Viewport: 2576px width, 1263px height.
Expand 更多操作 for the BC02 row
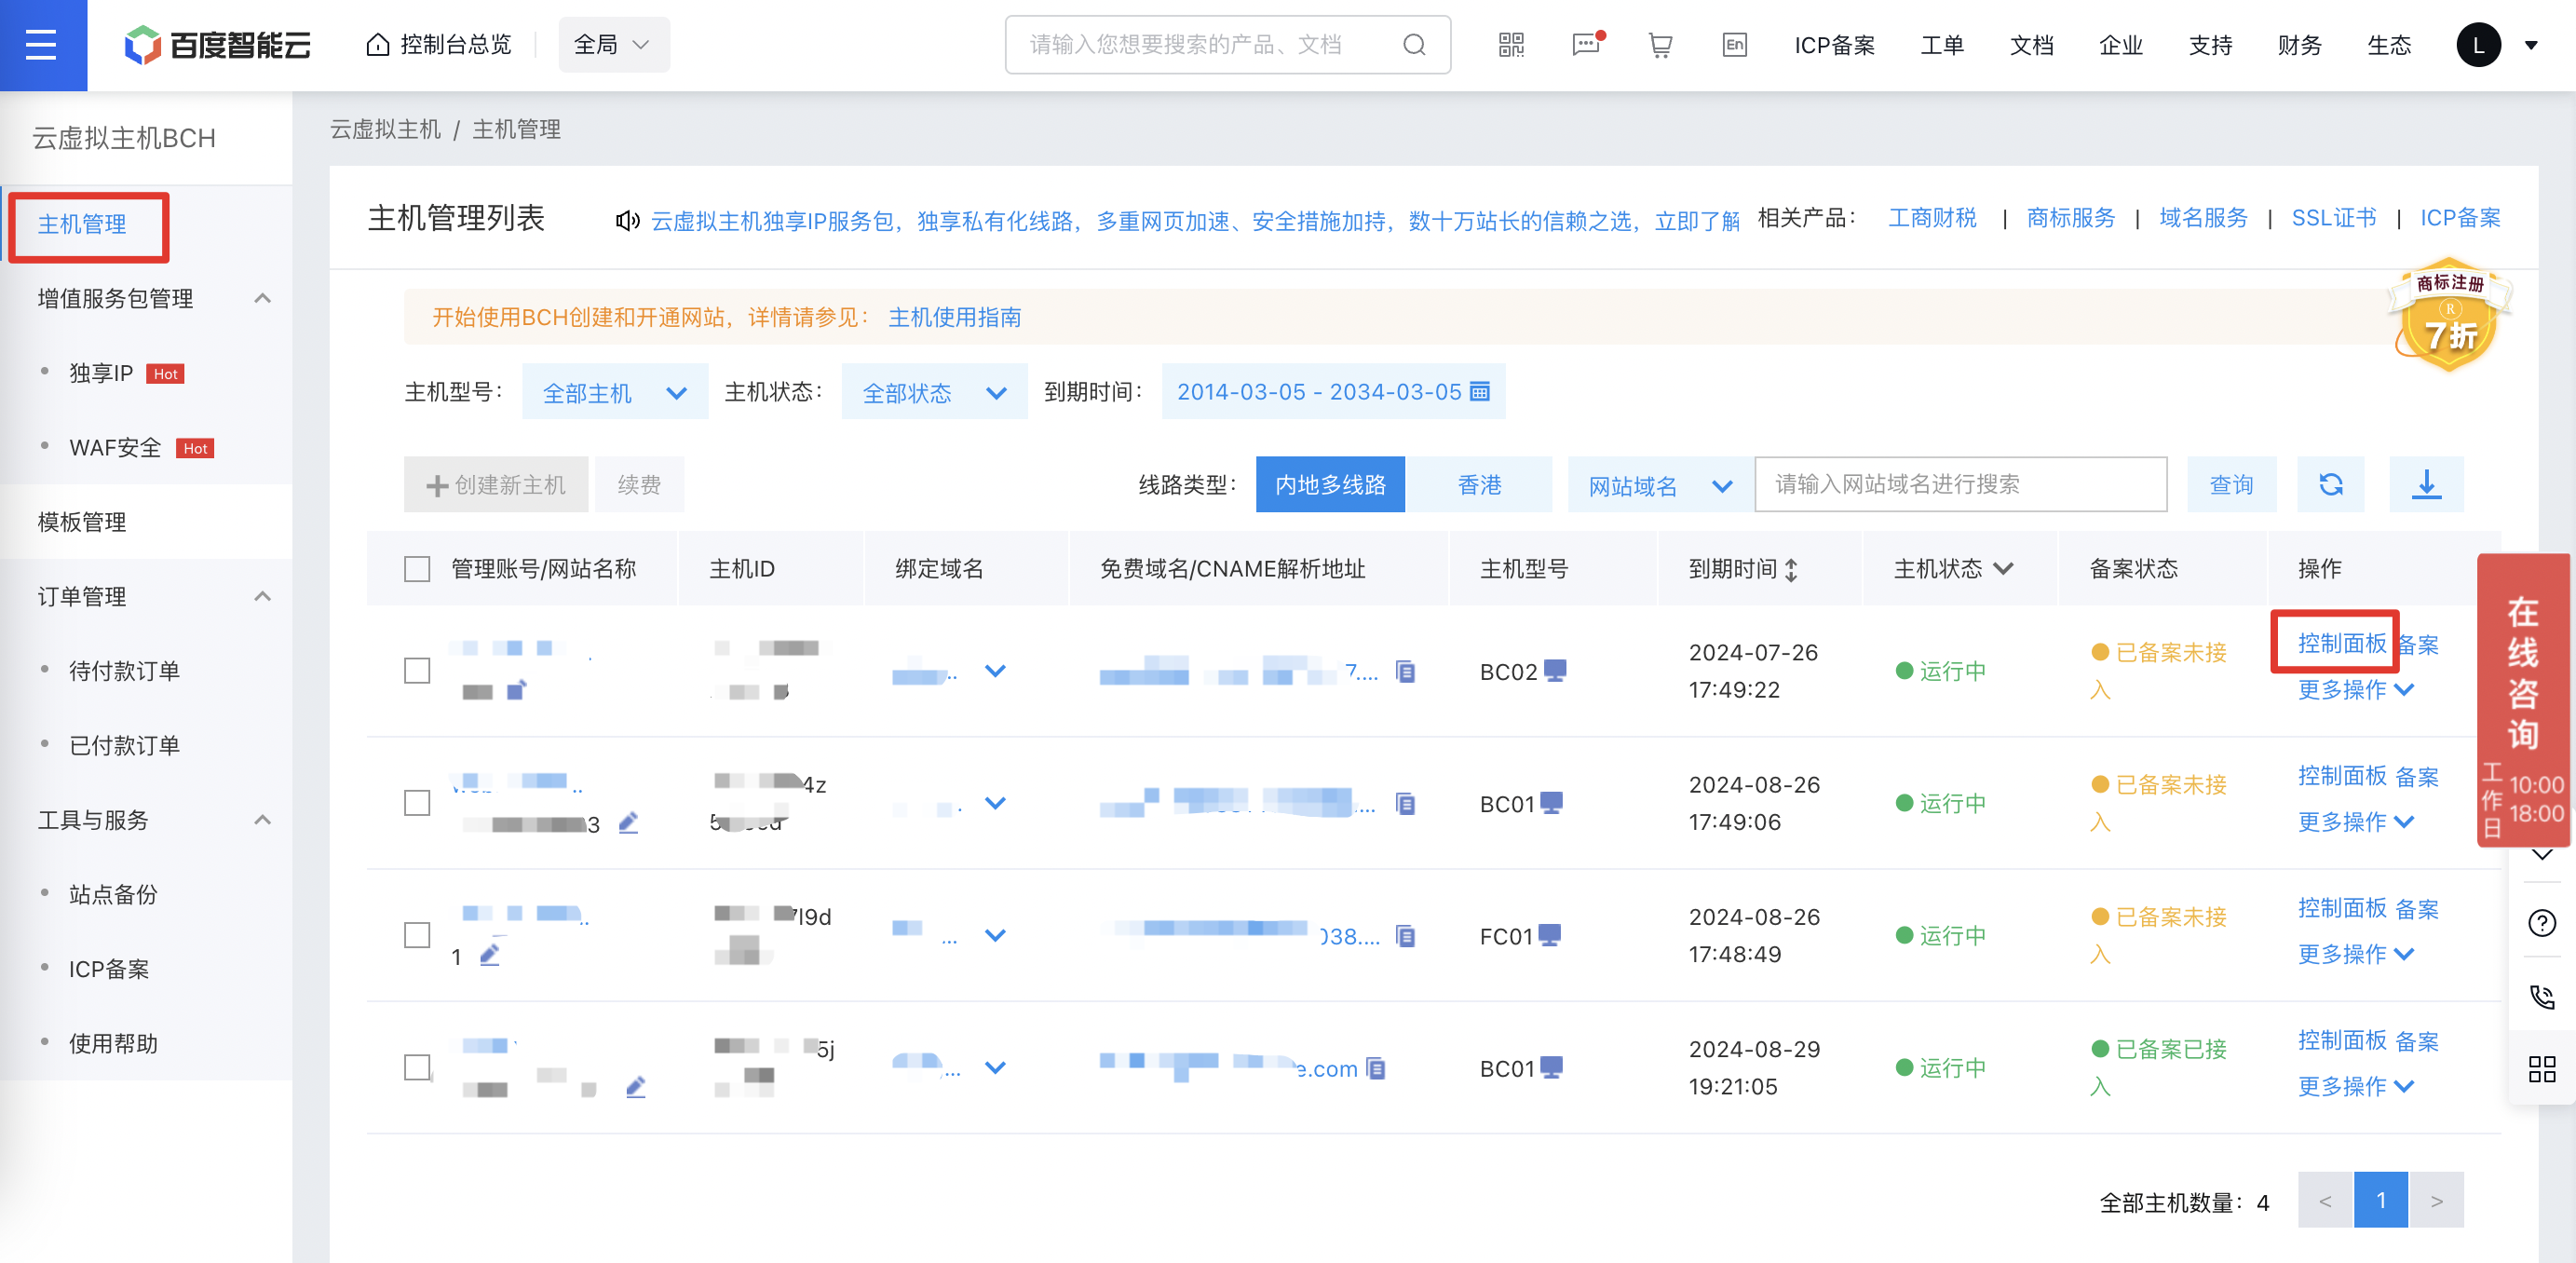click(x=2355, y=690)
